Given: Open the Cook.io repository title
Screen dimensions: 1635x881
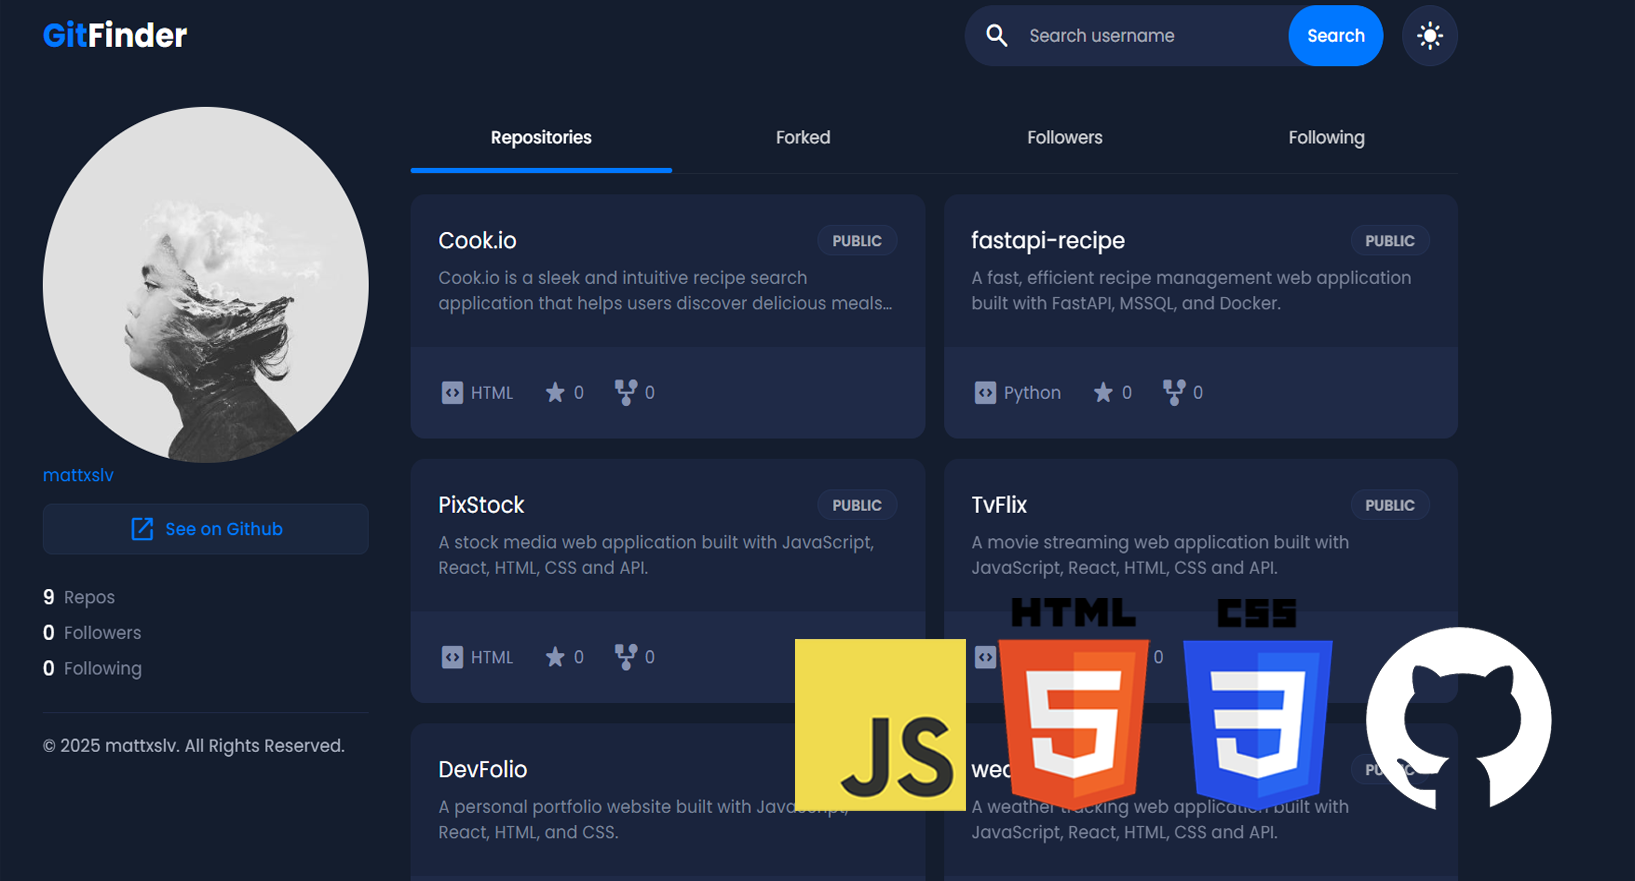Looking at the screenshot, I should coord(477,240).
